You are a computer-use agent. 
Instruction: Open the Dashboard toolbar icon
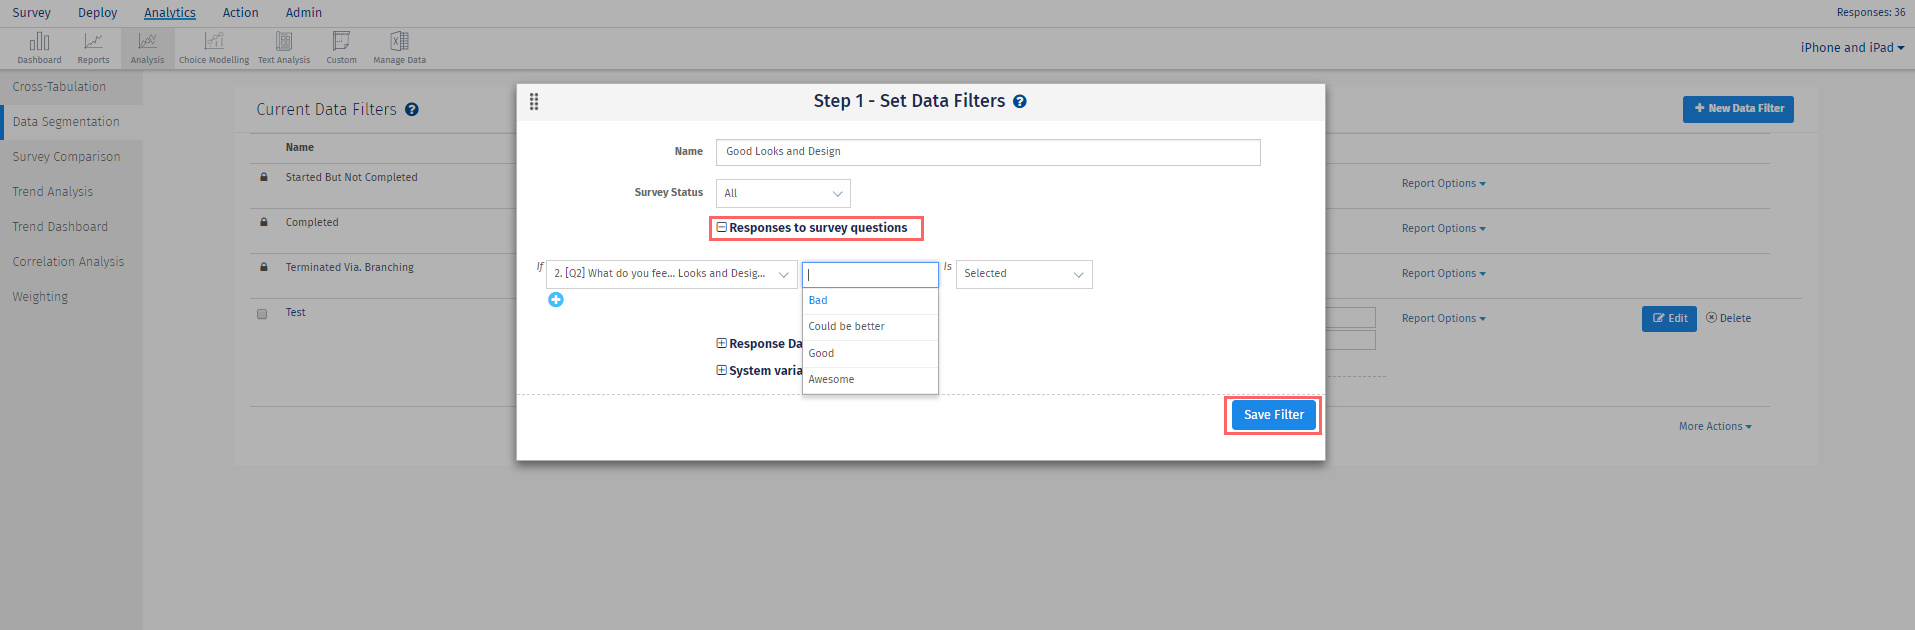click(x=39, y=48)
